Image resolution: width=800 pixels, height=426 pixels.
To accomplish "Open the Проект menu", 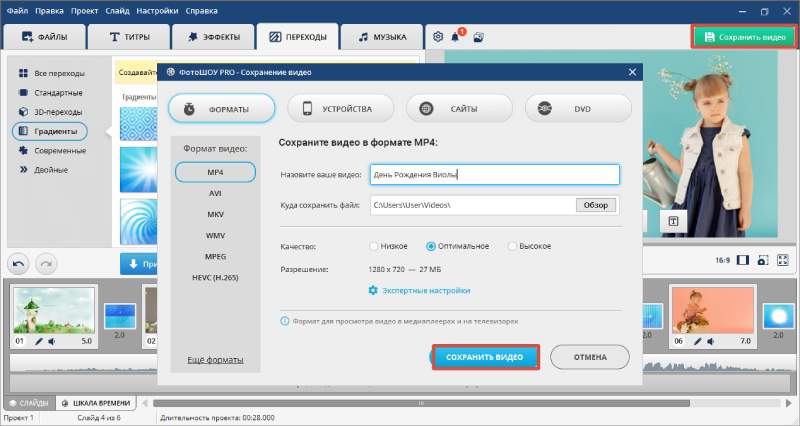I will pyautogui.click(x=85, y=11).
